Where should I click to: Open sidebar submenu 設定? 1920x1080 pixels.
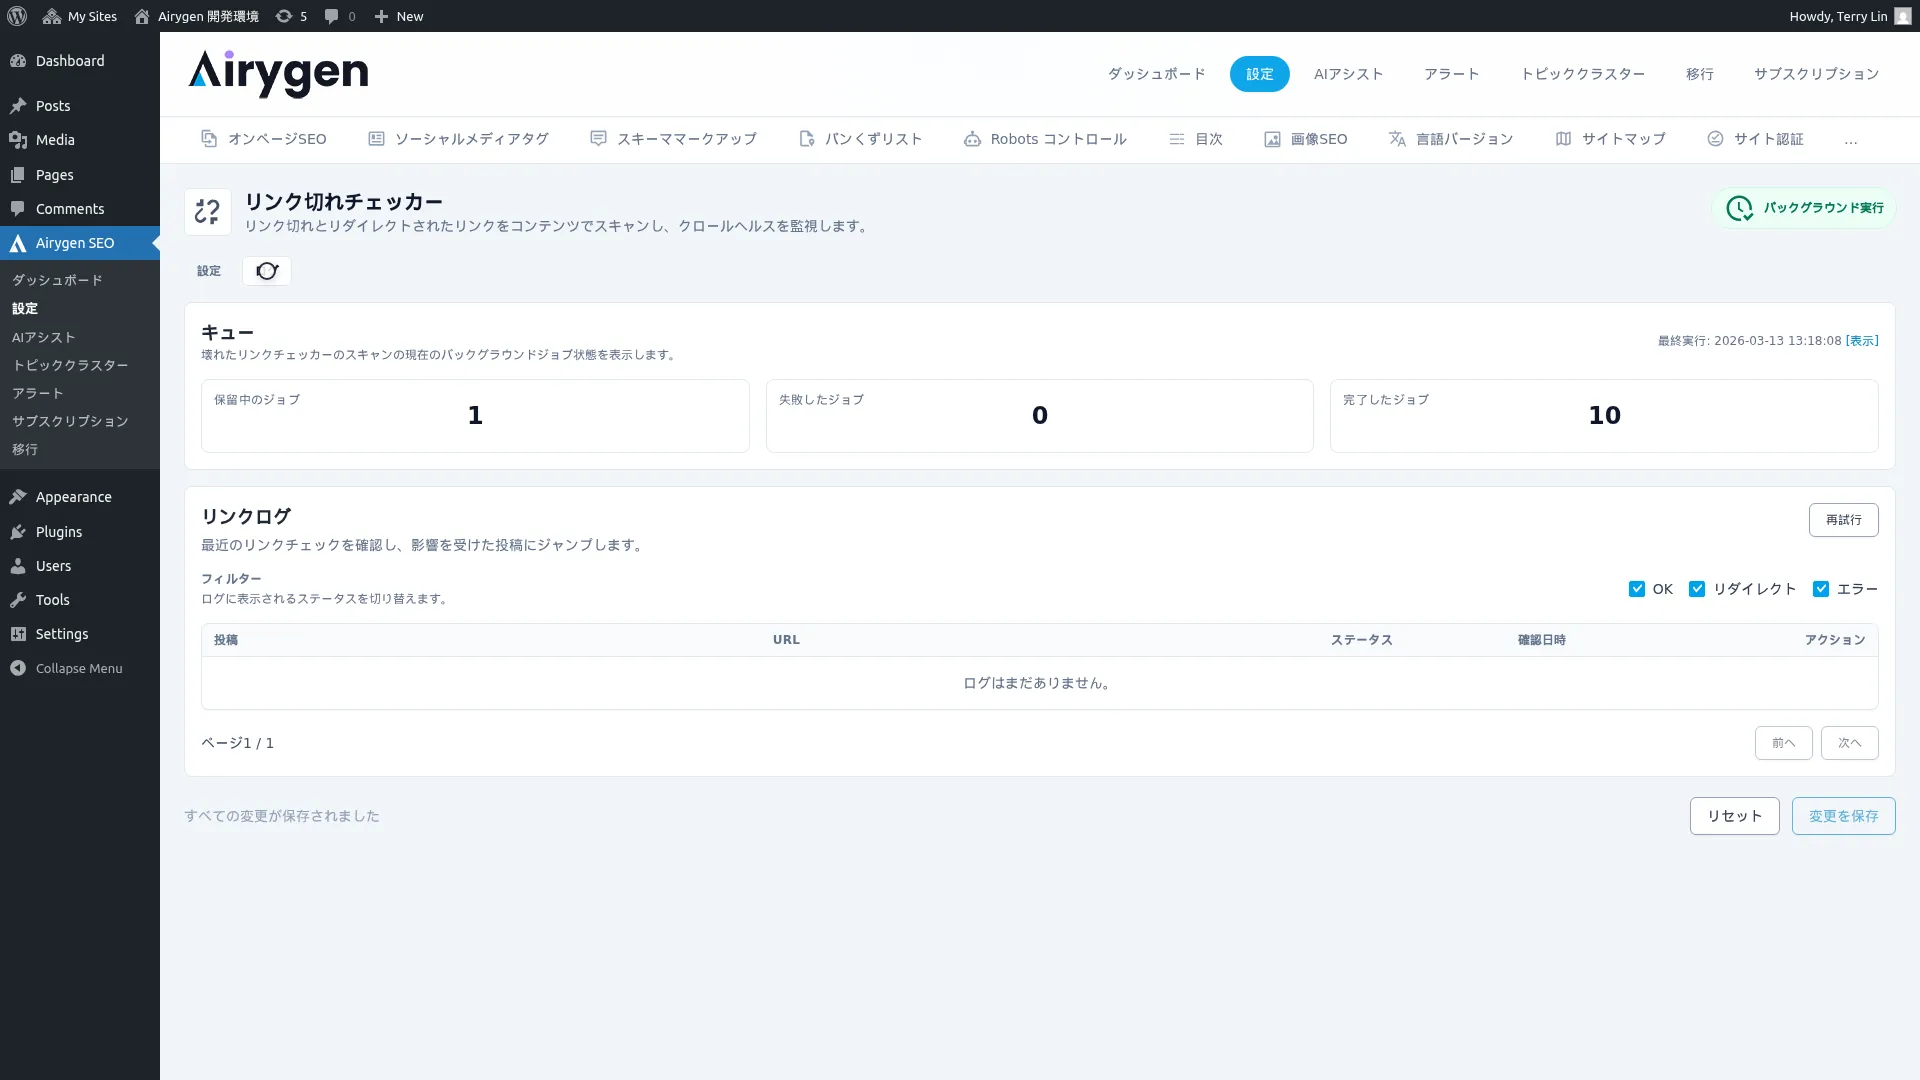tap(25, 308)
